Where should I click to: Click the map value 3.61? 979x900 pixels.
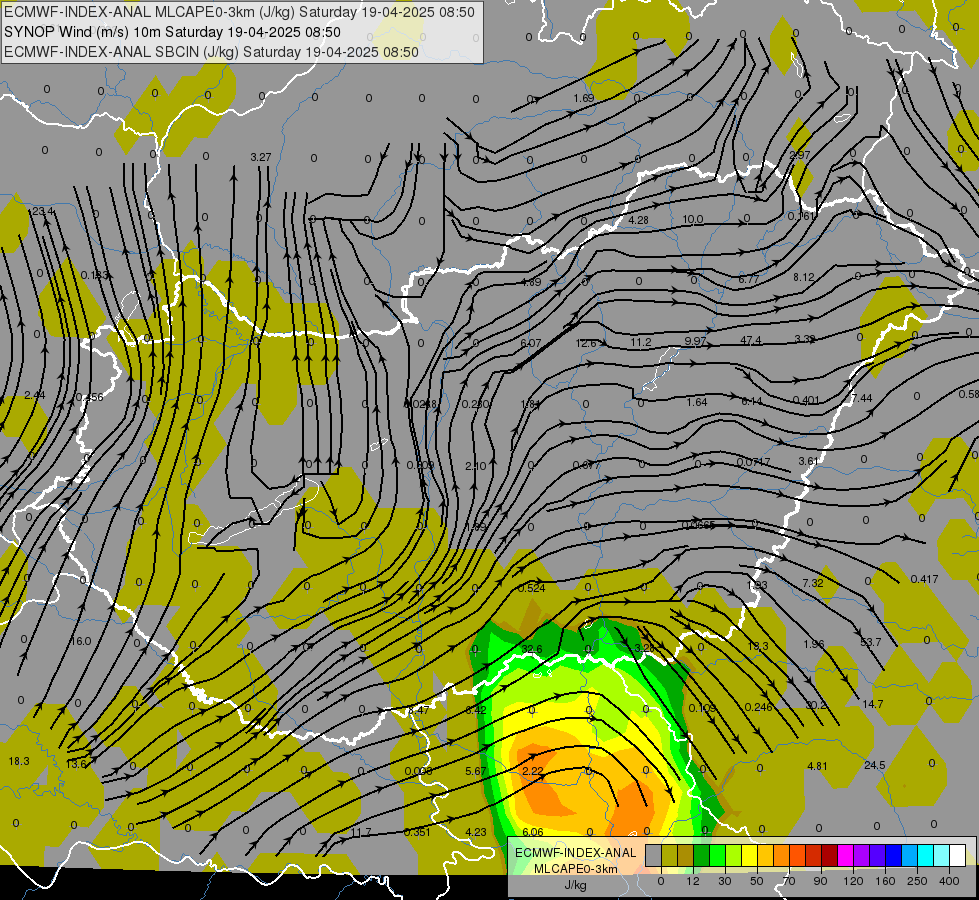(808, 462)
